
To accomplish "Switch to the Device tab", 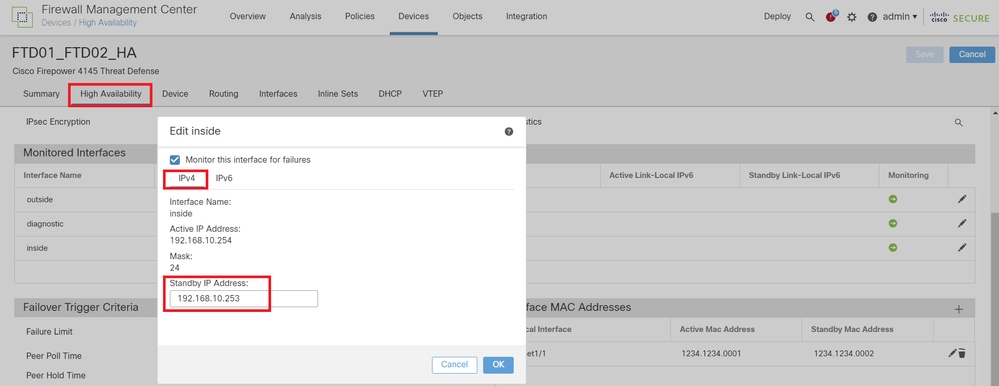I will pyautogui.click(x=175, y=94).
